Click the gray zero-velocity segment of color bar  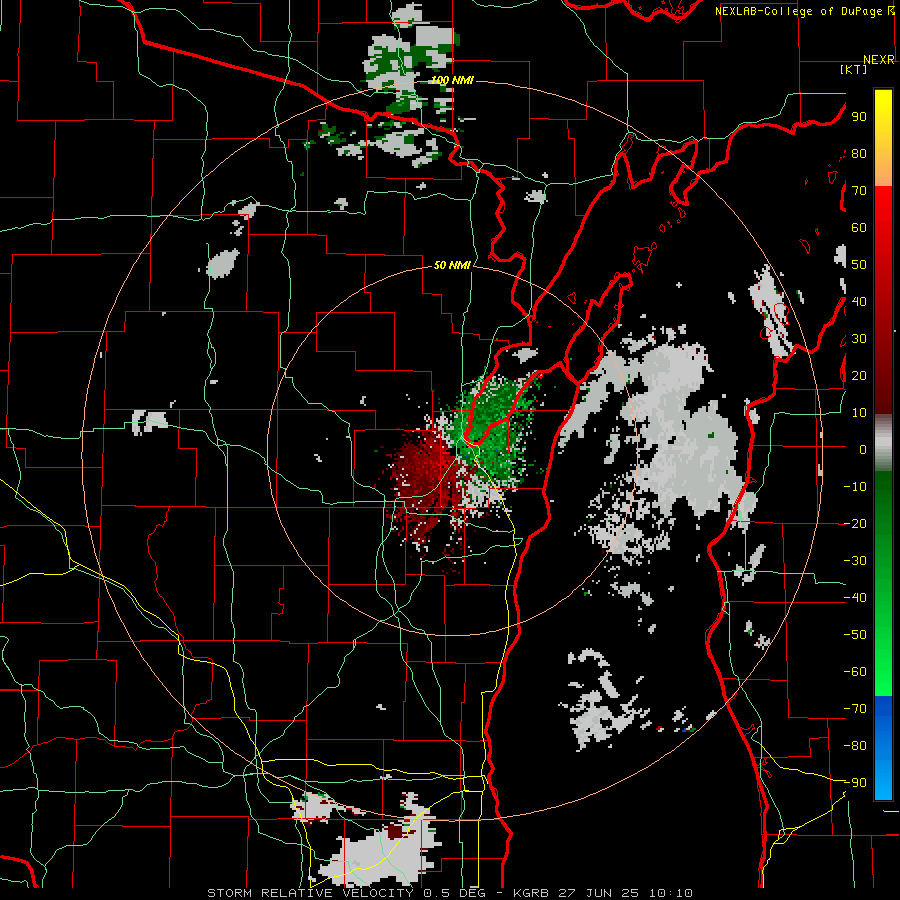click(883, 443)
